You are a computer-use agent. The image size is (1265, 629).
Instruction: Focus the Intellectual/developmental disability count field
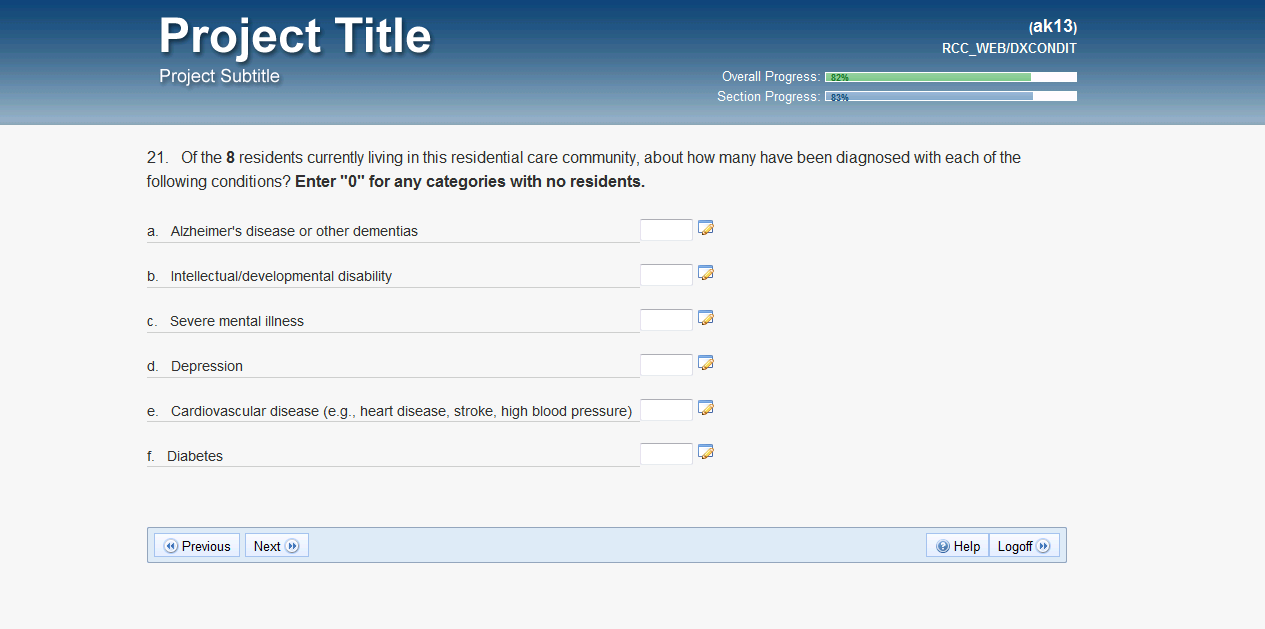click(666, 275)
